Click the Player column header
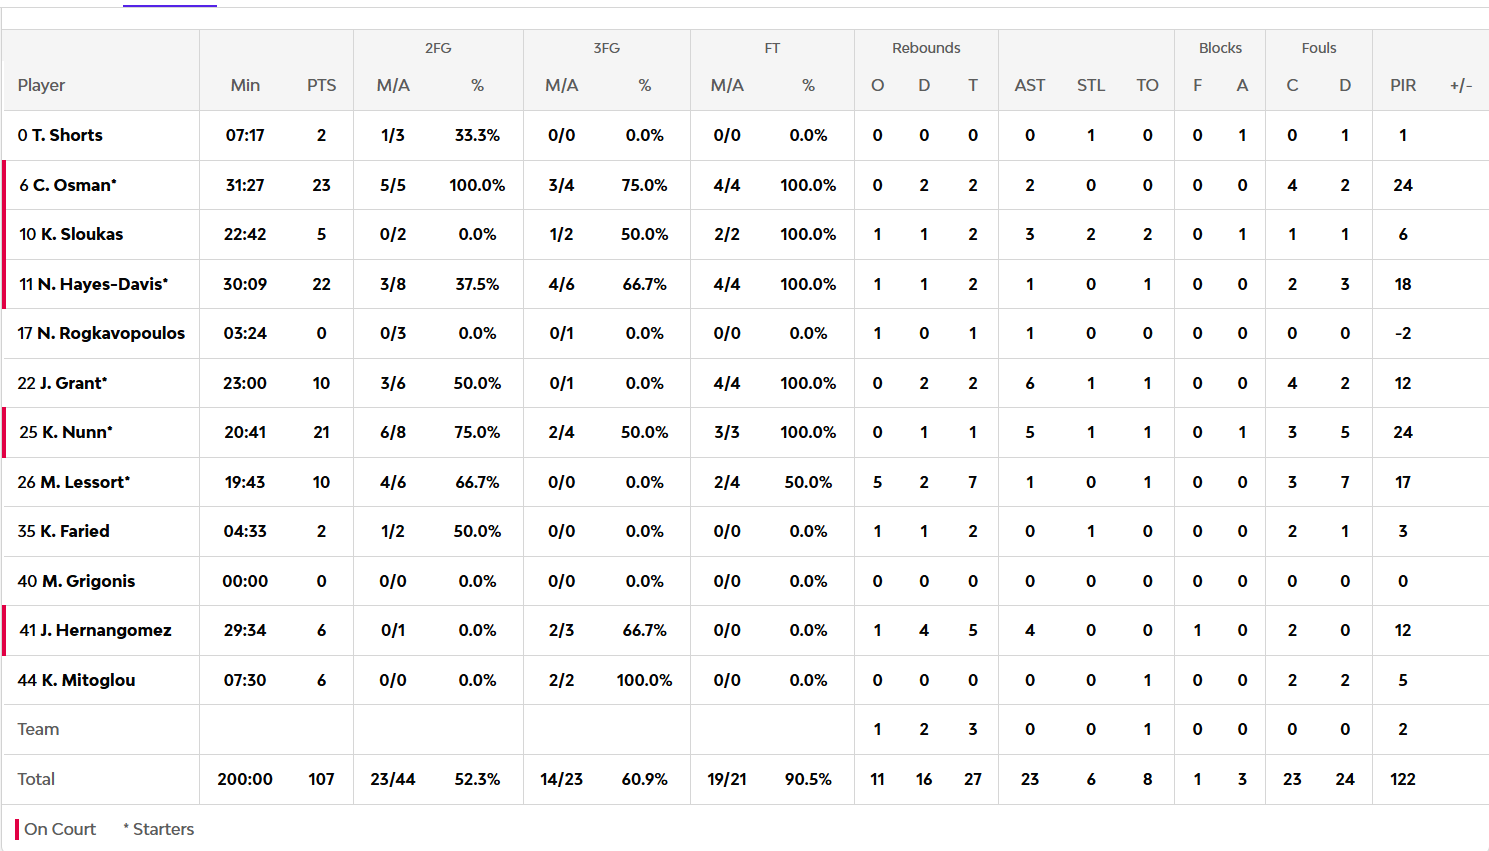The height and width of the screenshot is (851, 1489). [41, 85]
